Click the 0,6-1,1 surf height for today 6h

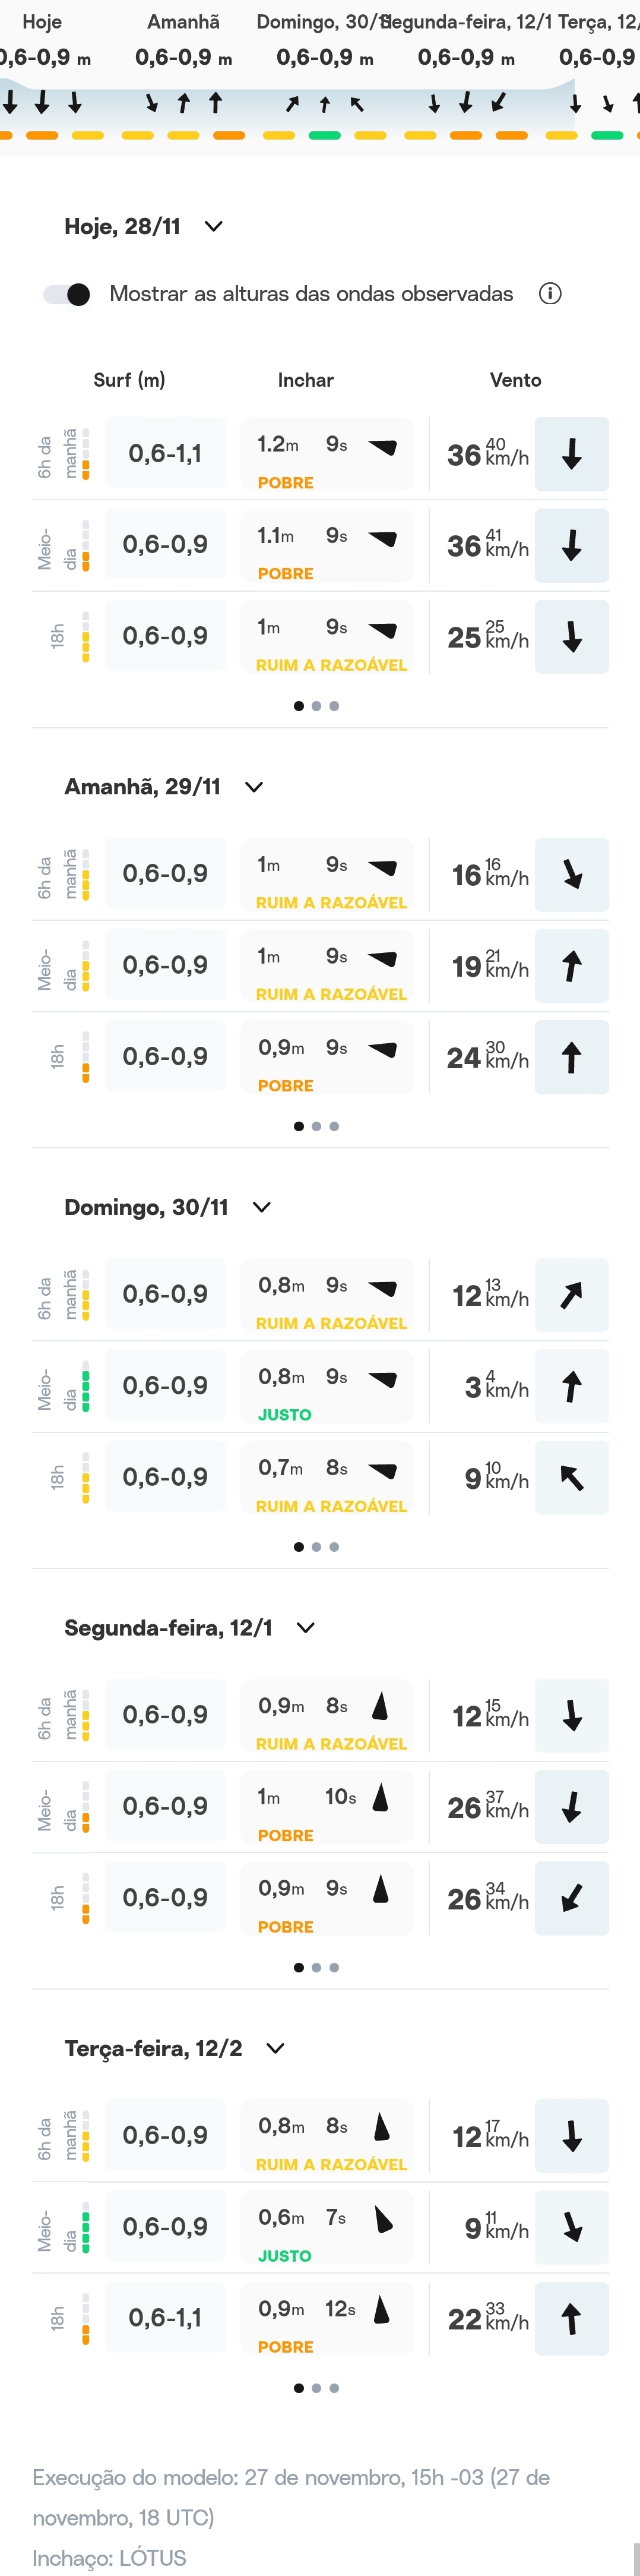165,454
